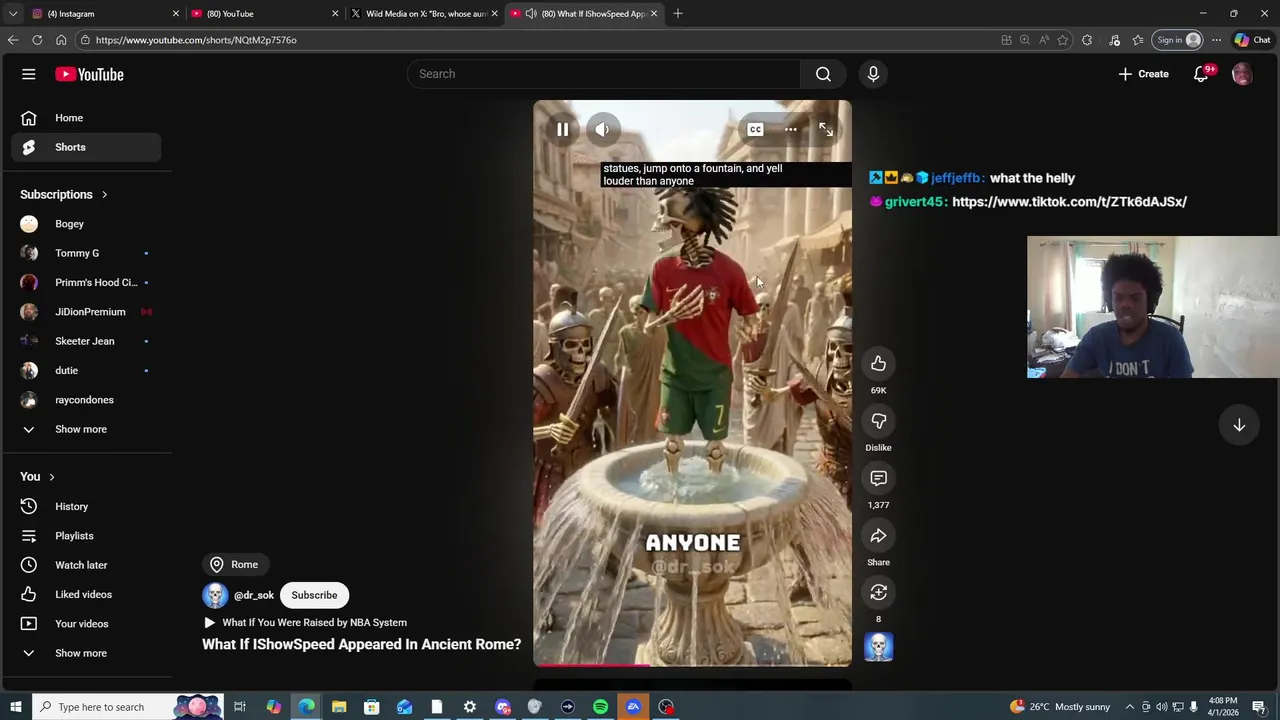
Task: Open 'What If You Were Raised by NBA System' link
Action: [x=314, y=623]
